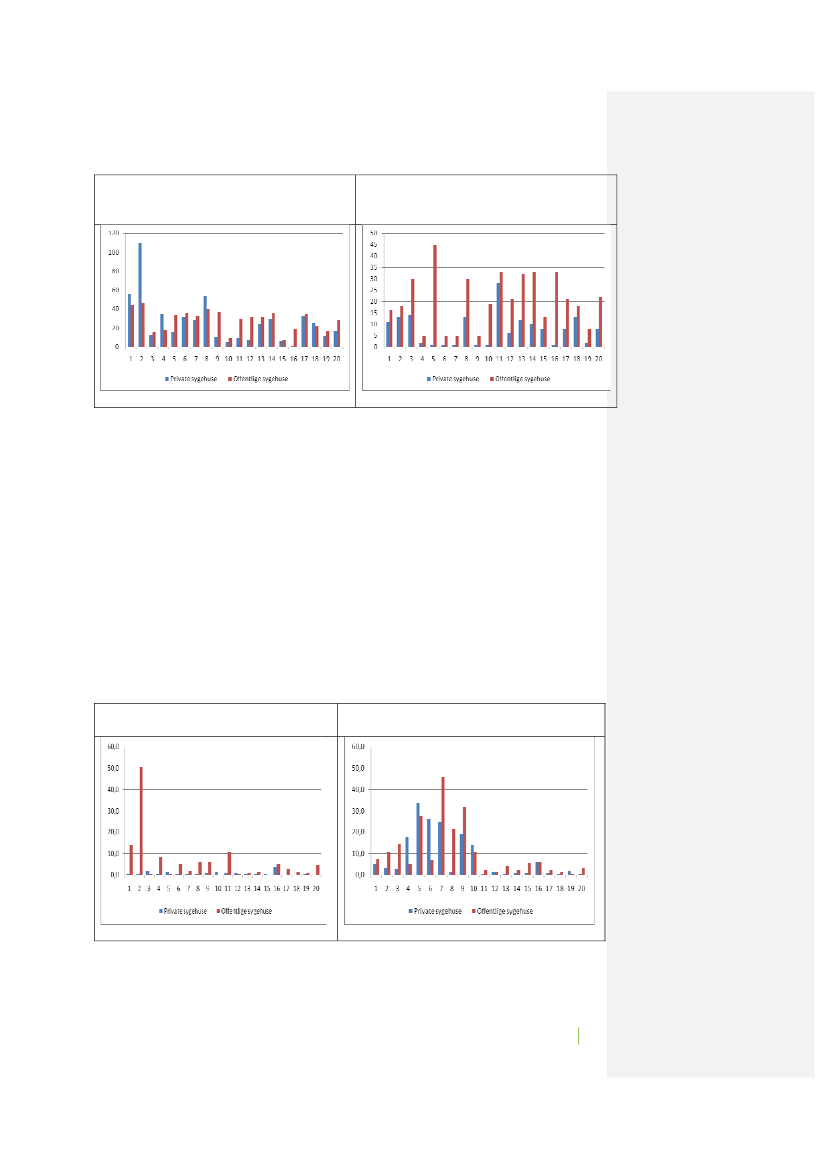
Task: Select blue bar at category 5, bottom-right chart
Action: click(x=417, y=839)
